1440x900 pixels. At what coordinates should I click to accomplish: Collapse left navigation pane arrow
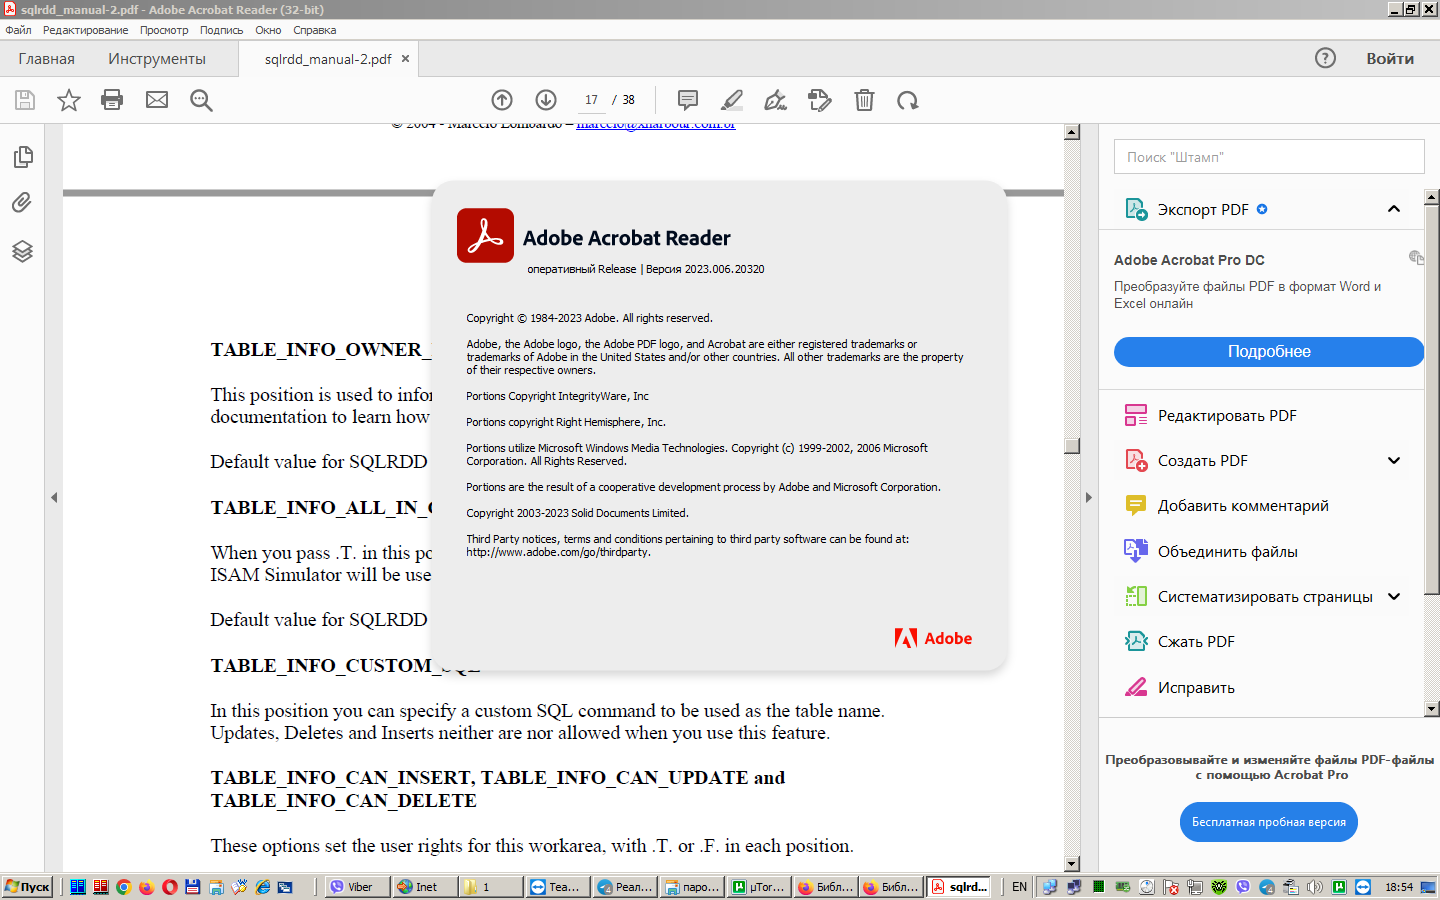[54, 497]
